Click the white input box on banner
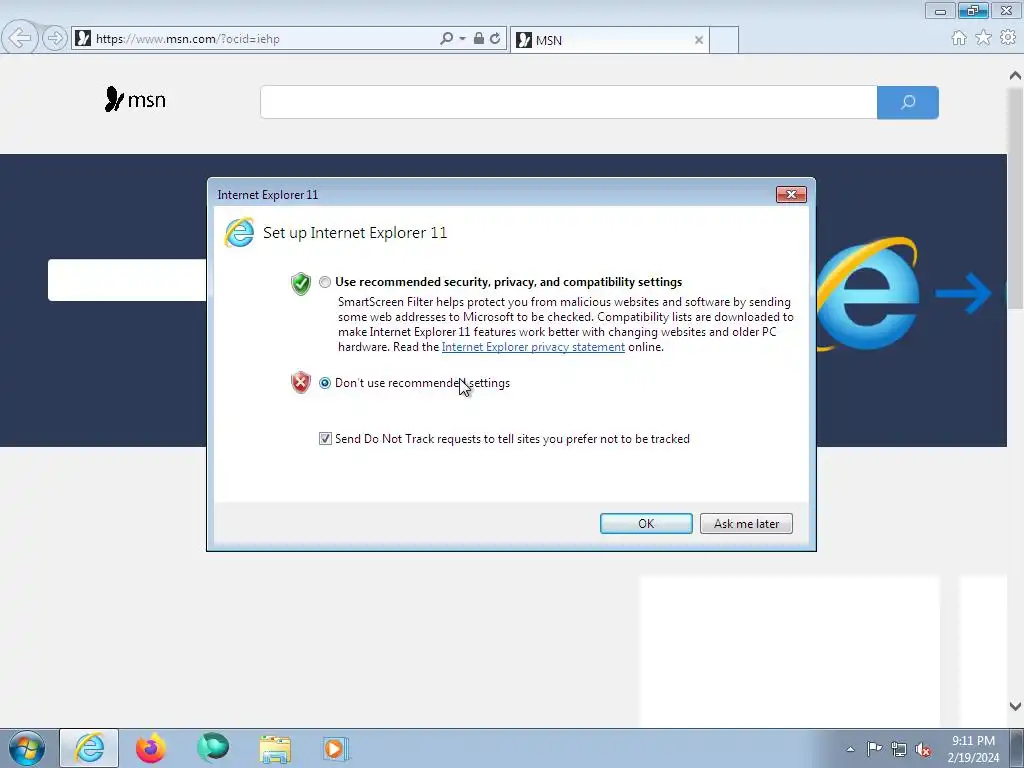Viewport: 1024px width, 768px height. point(127,280)
